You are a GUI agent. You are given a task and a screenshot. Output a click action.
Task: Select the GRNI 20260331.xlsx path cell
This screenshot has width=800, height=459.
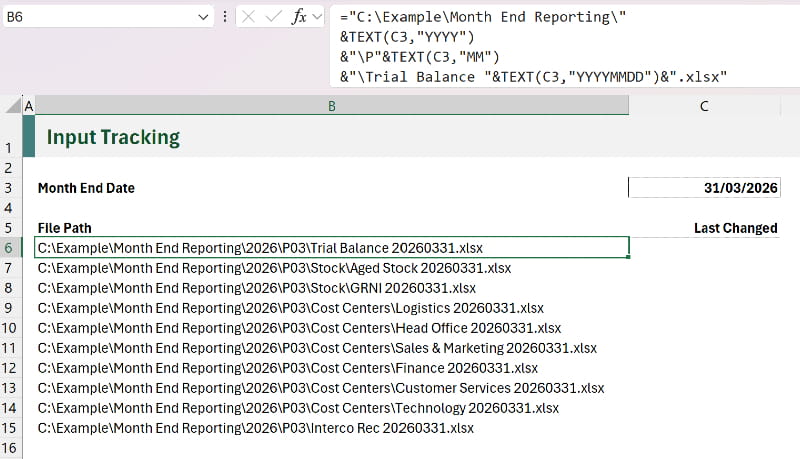[x=332, y=288]
